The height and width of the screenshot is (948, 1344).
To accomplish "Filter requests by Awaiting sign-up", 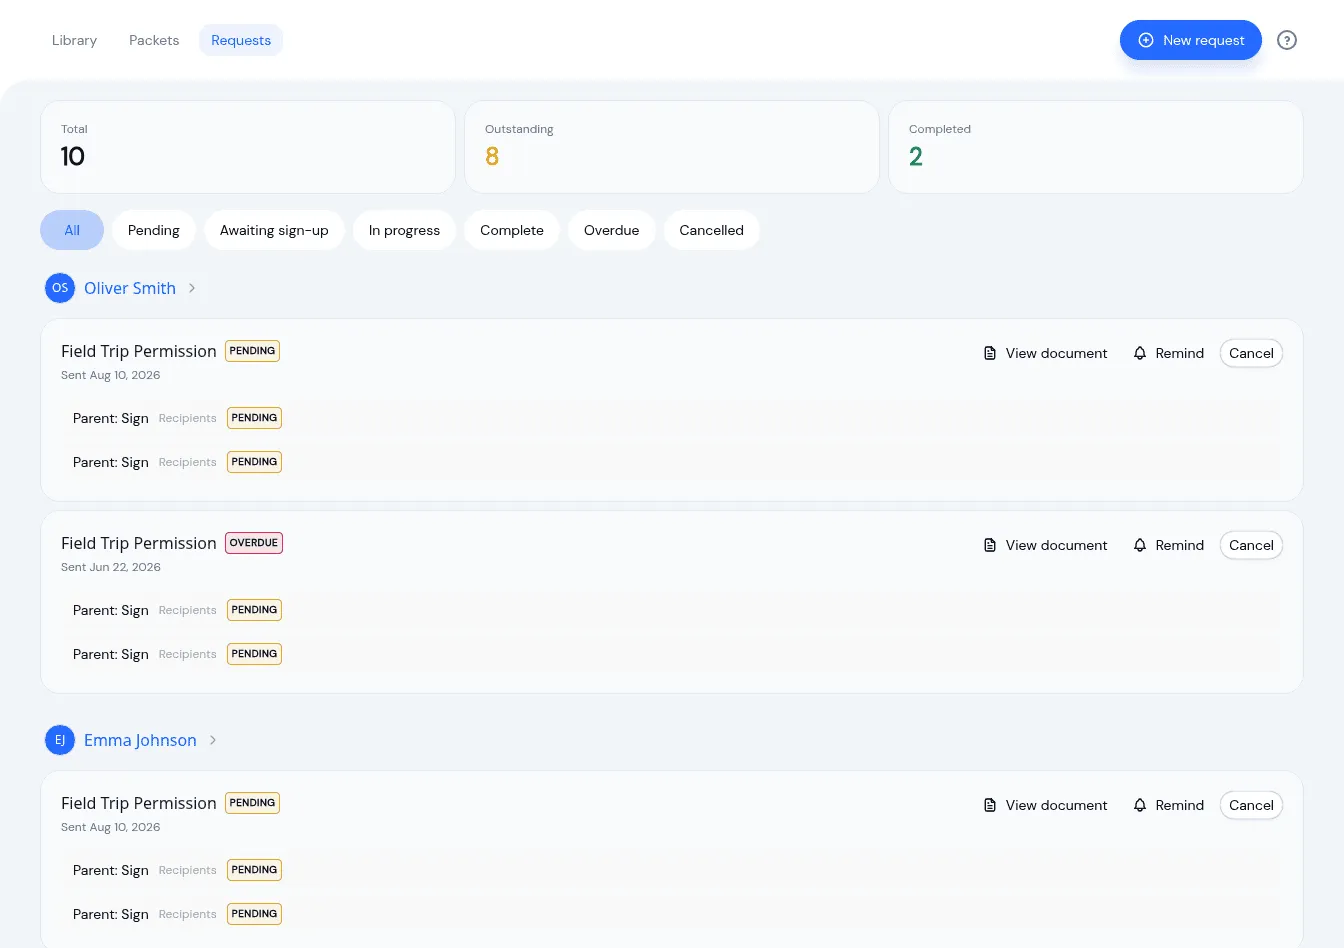I will click(274, 230).
